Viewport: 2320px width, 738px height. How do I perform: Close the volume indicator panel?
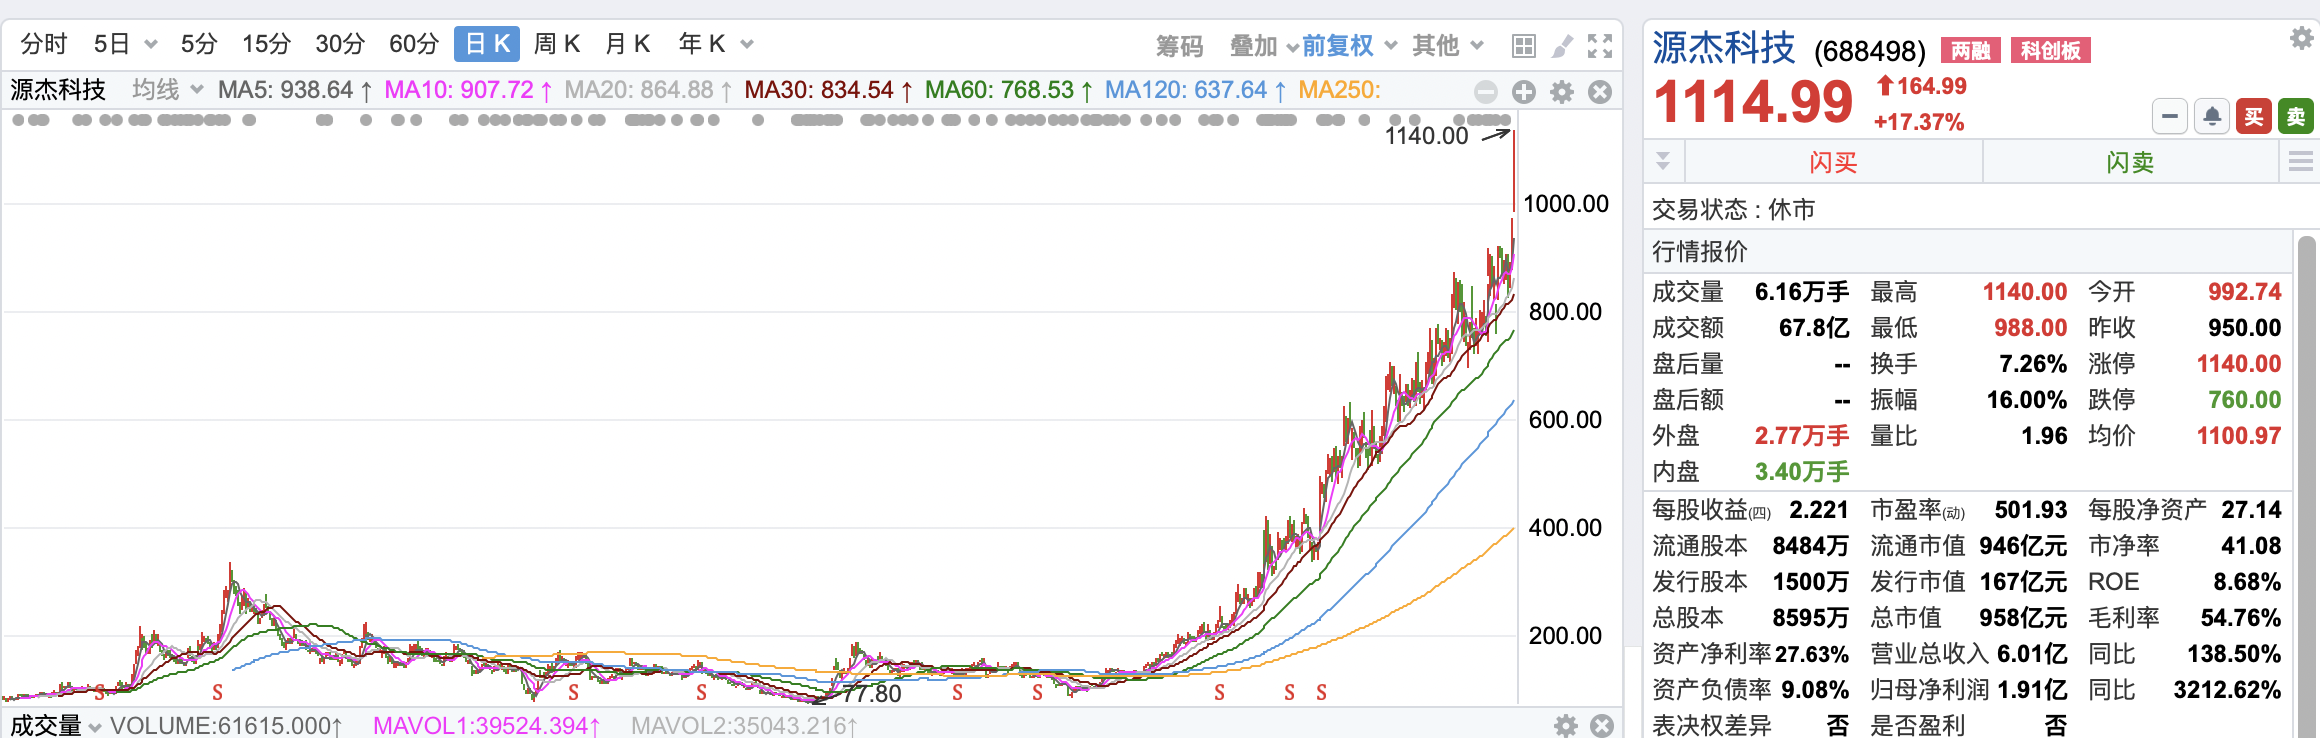[x=1602, y=725]
